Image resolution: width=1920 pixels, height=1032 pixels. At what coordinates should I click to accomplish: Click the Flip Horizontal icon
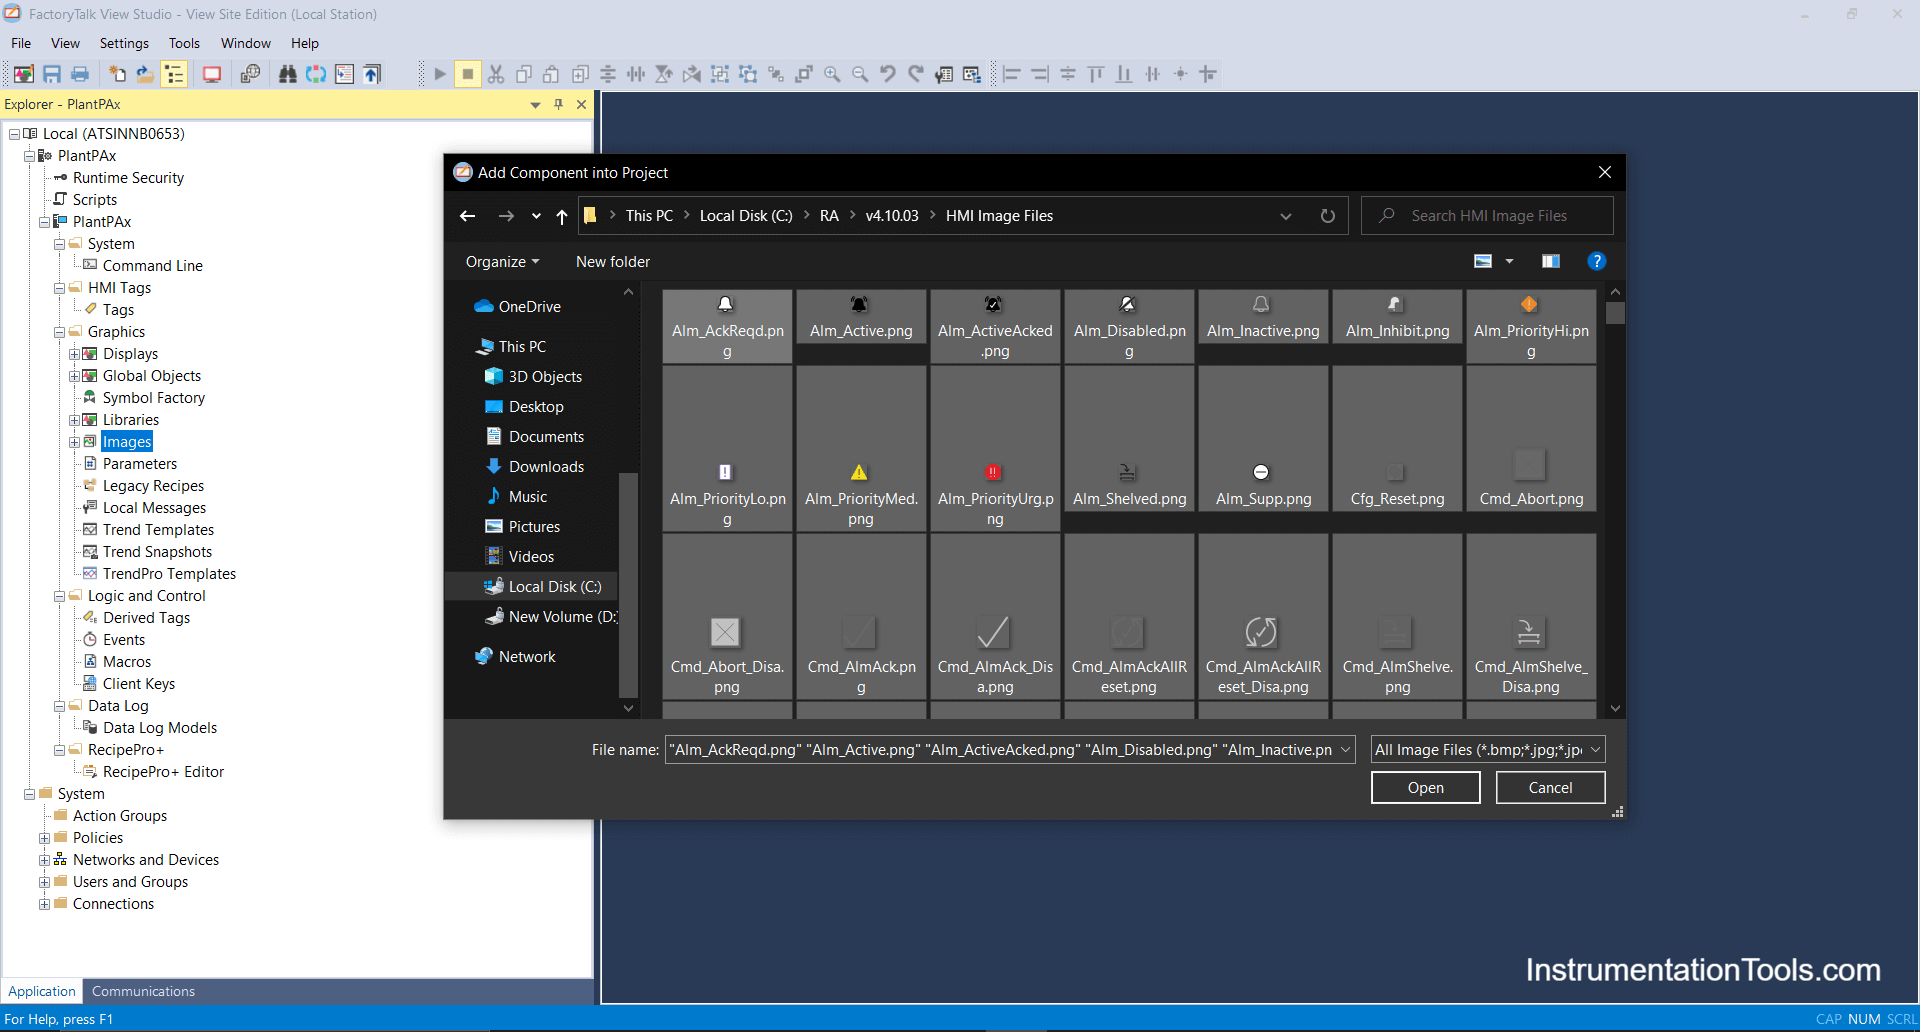tap(692, 74)
